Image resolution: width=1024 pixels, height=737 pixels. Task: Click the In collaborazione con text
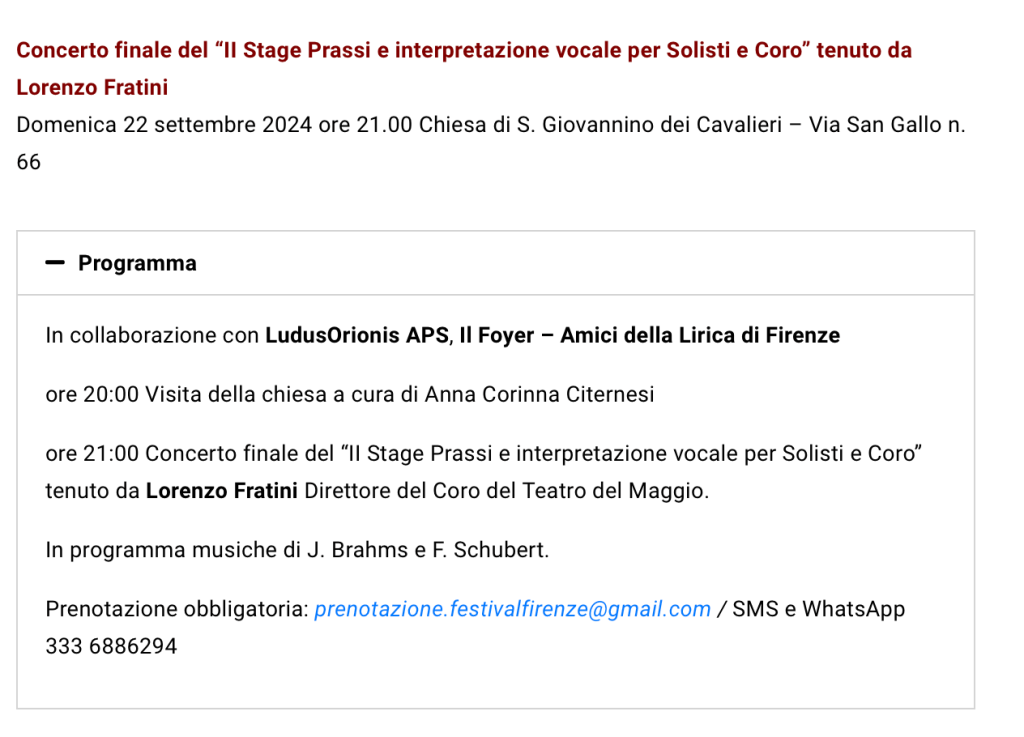(152, 336)
